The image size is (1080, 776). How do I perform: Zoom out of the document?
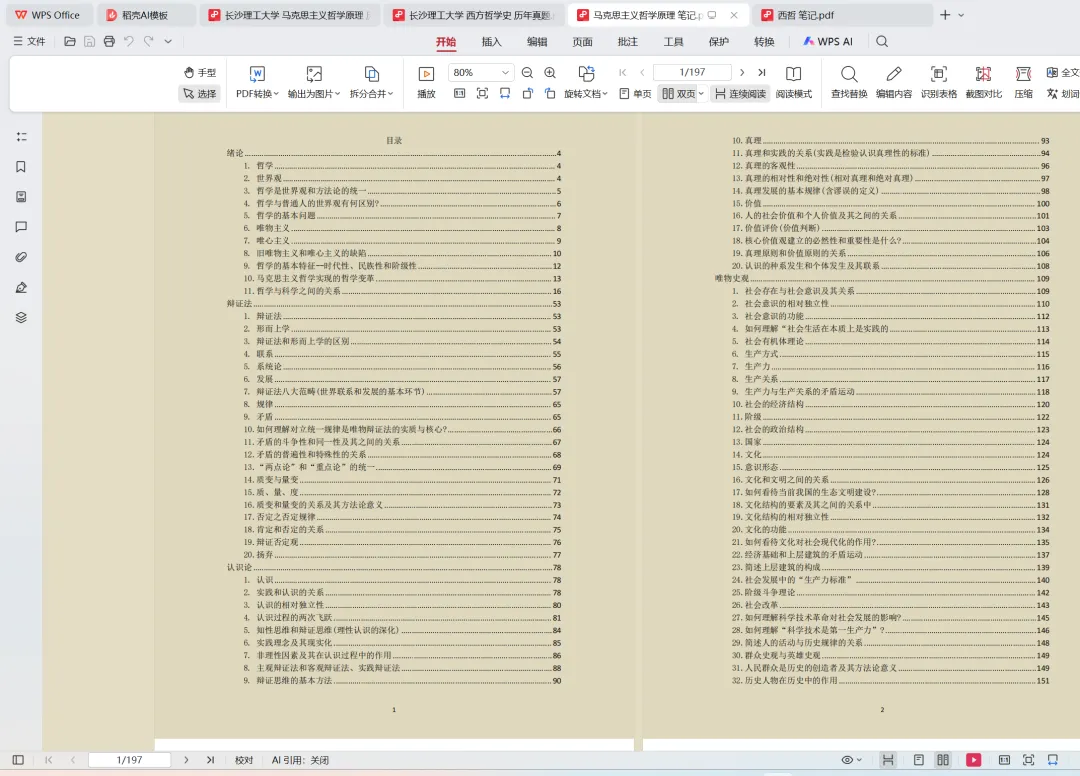pyautogui.click(x=527, y=72)
